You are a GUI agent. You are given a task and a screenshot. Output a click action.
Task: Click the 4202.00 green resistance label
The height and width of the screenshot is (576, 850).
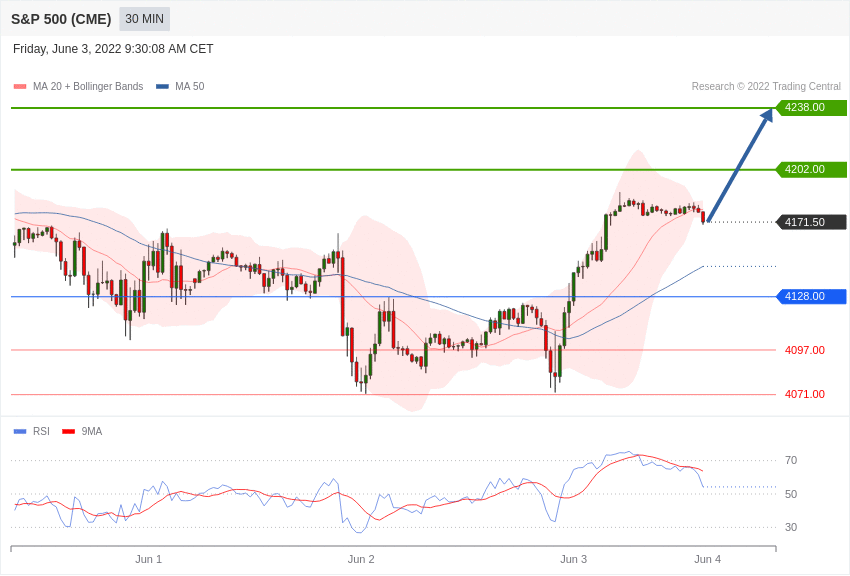coord(812,169)
